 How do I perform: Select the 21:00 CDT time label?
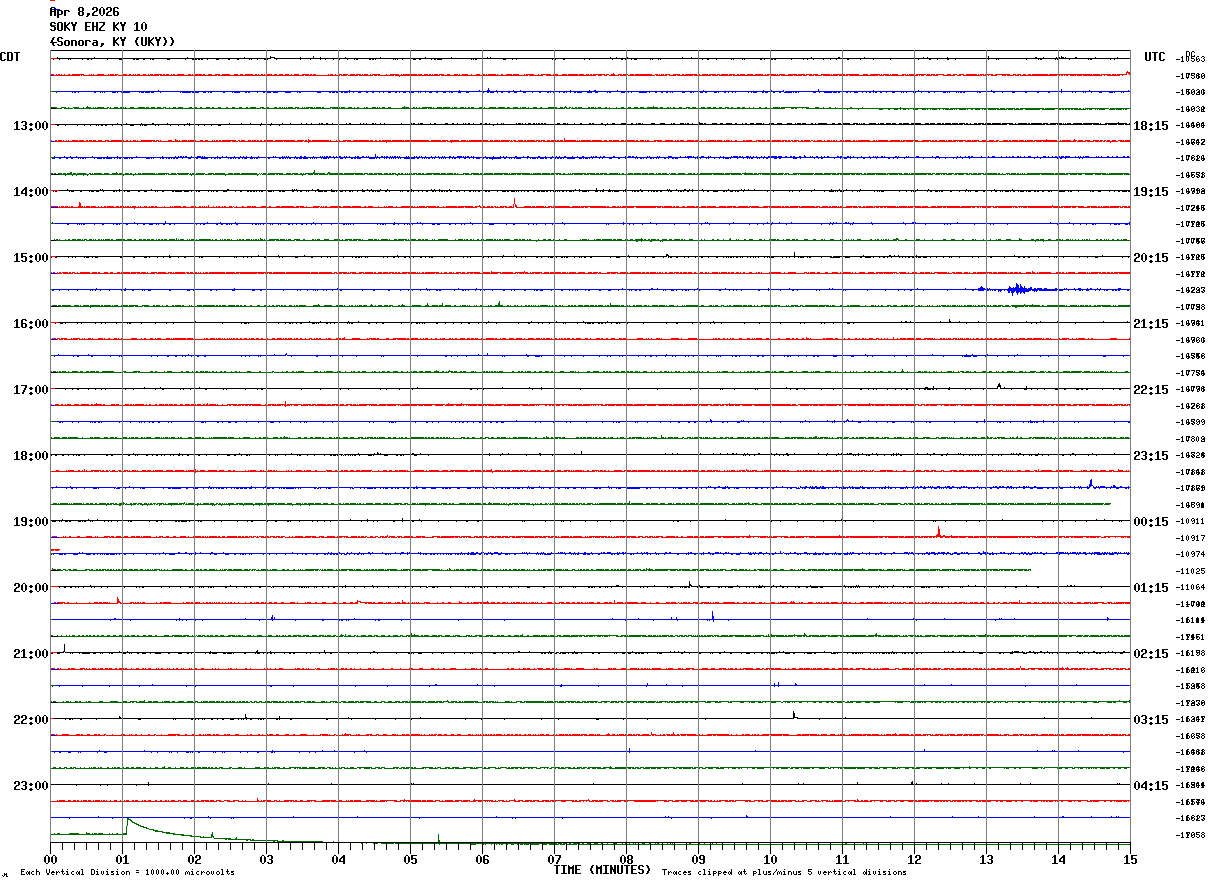(30, 654)
